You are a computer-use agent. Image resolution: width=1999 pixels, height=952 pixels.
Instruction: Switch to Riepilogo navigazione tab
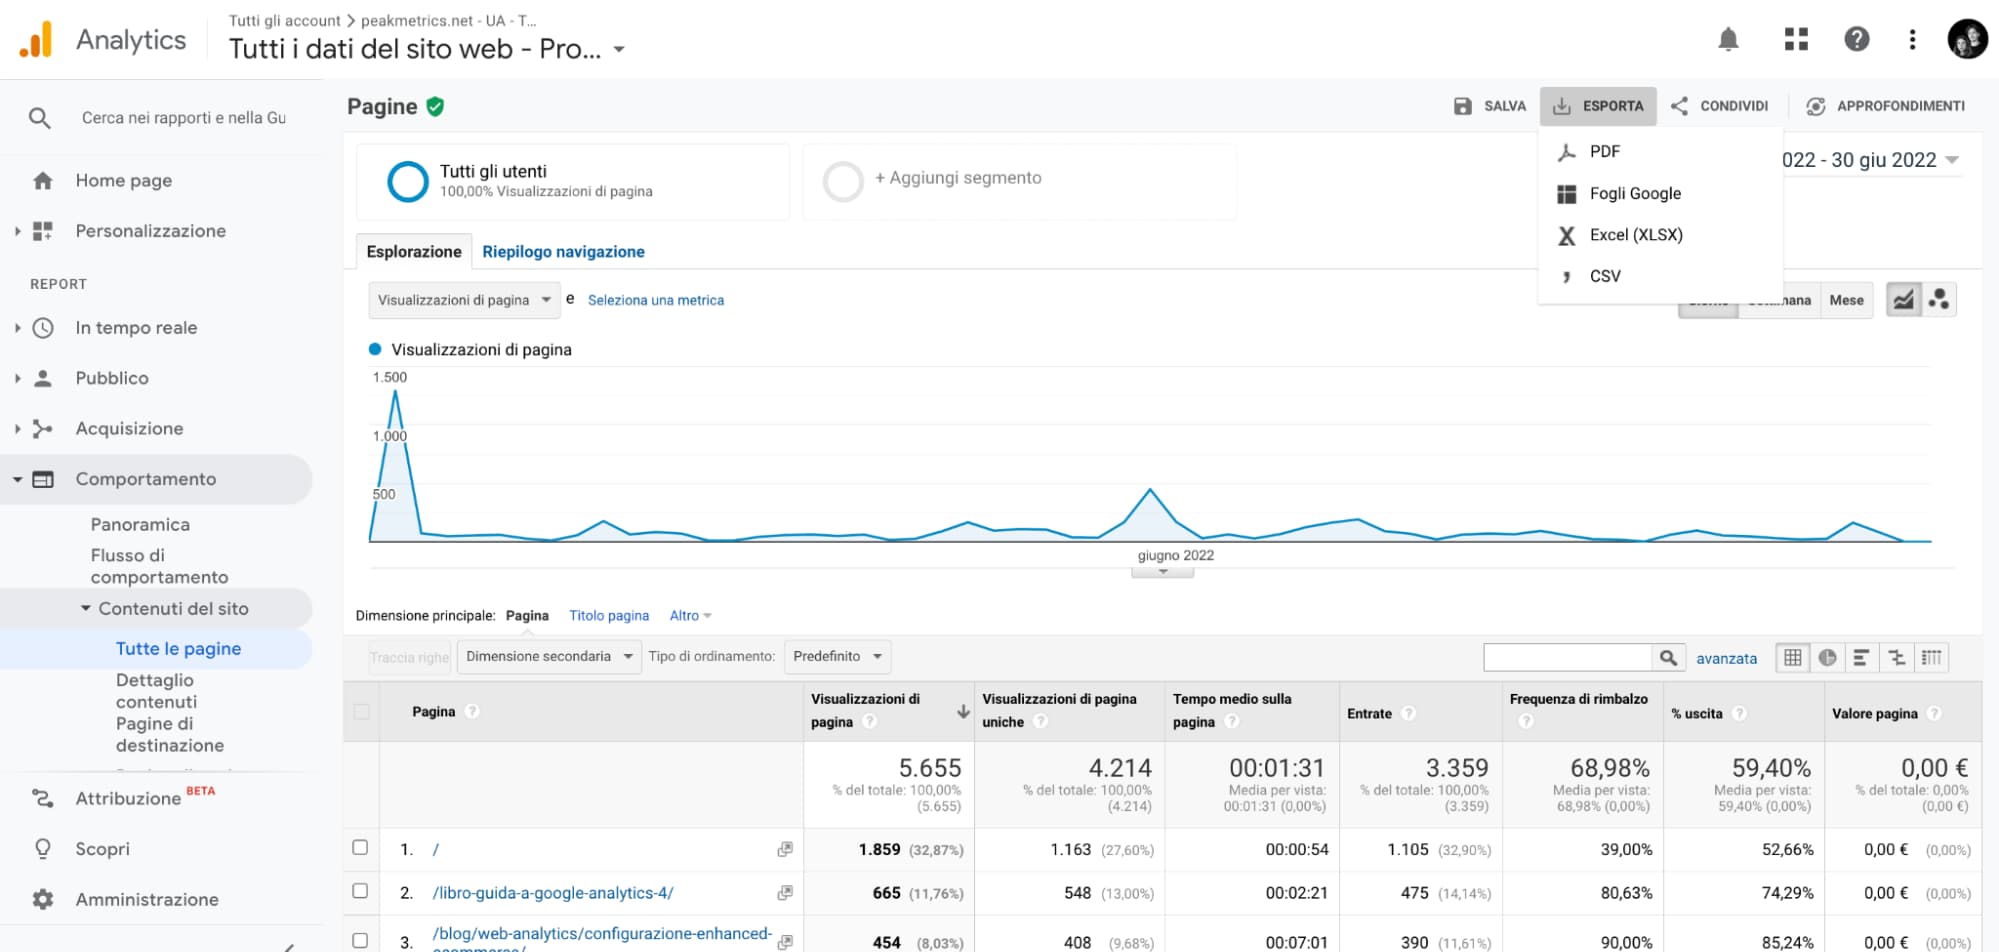(563, 252)
